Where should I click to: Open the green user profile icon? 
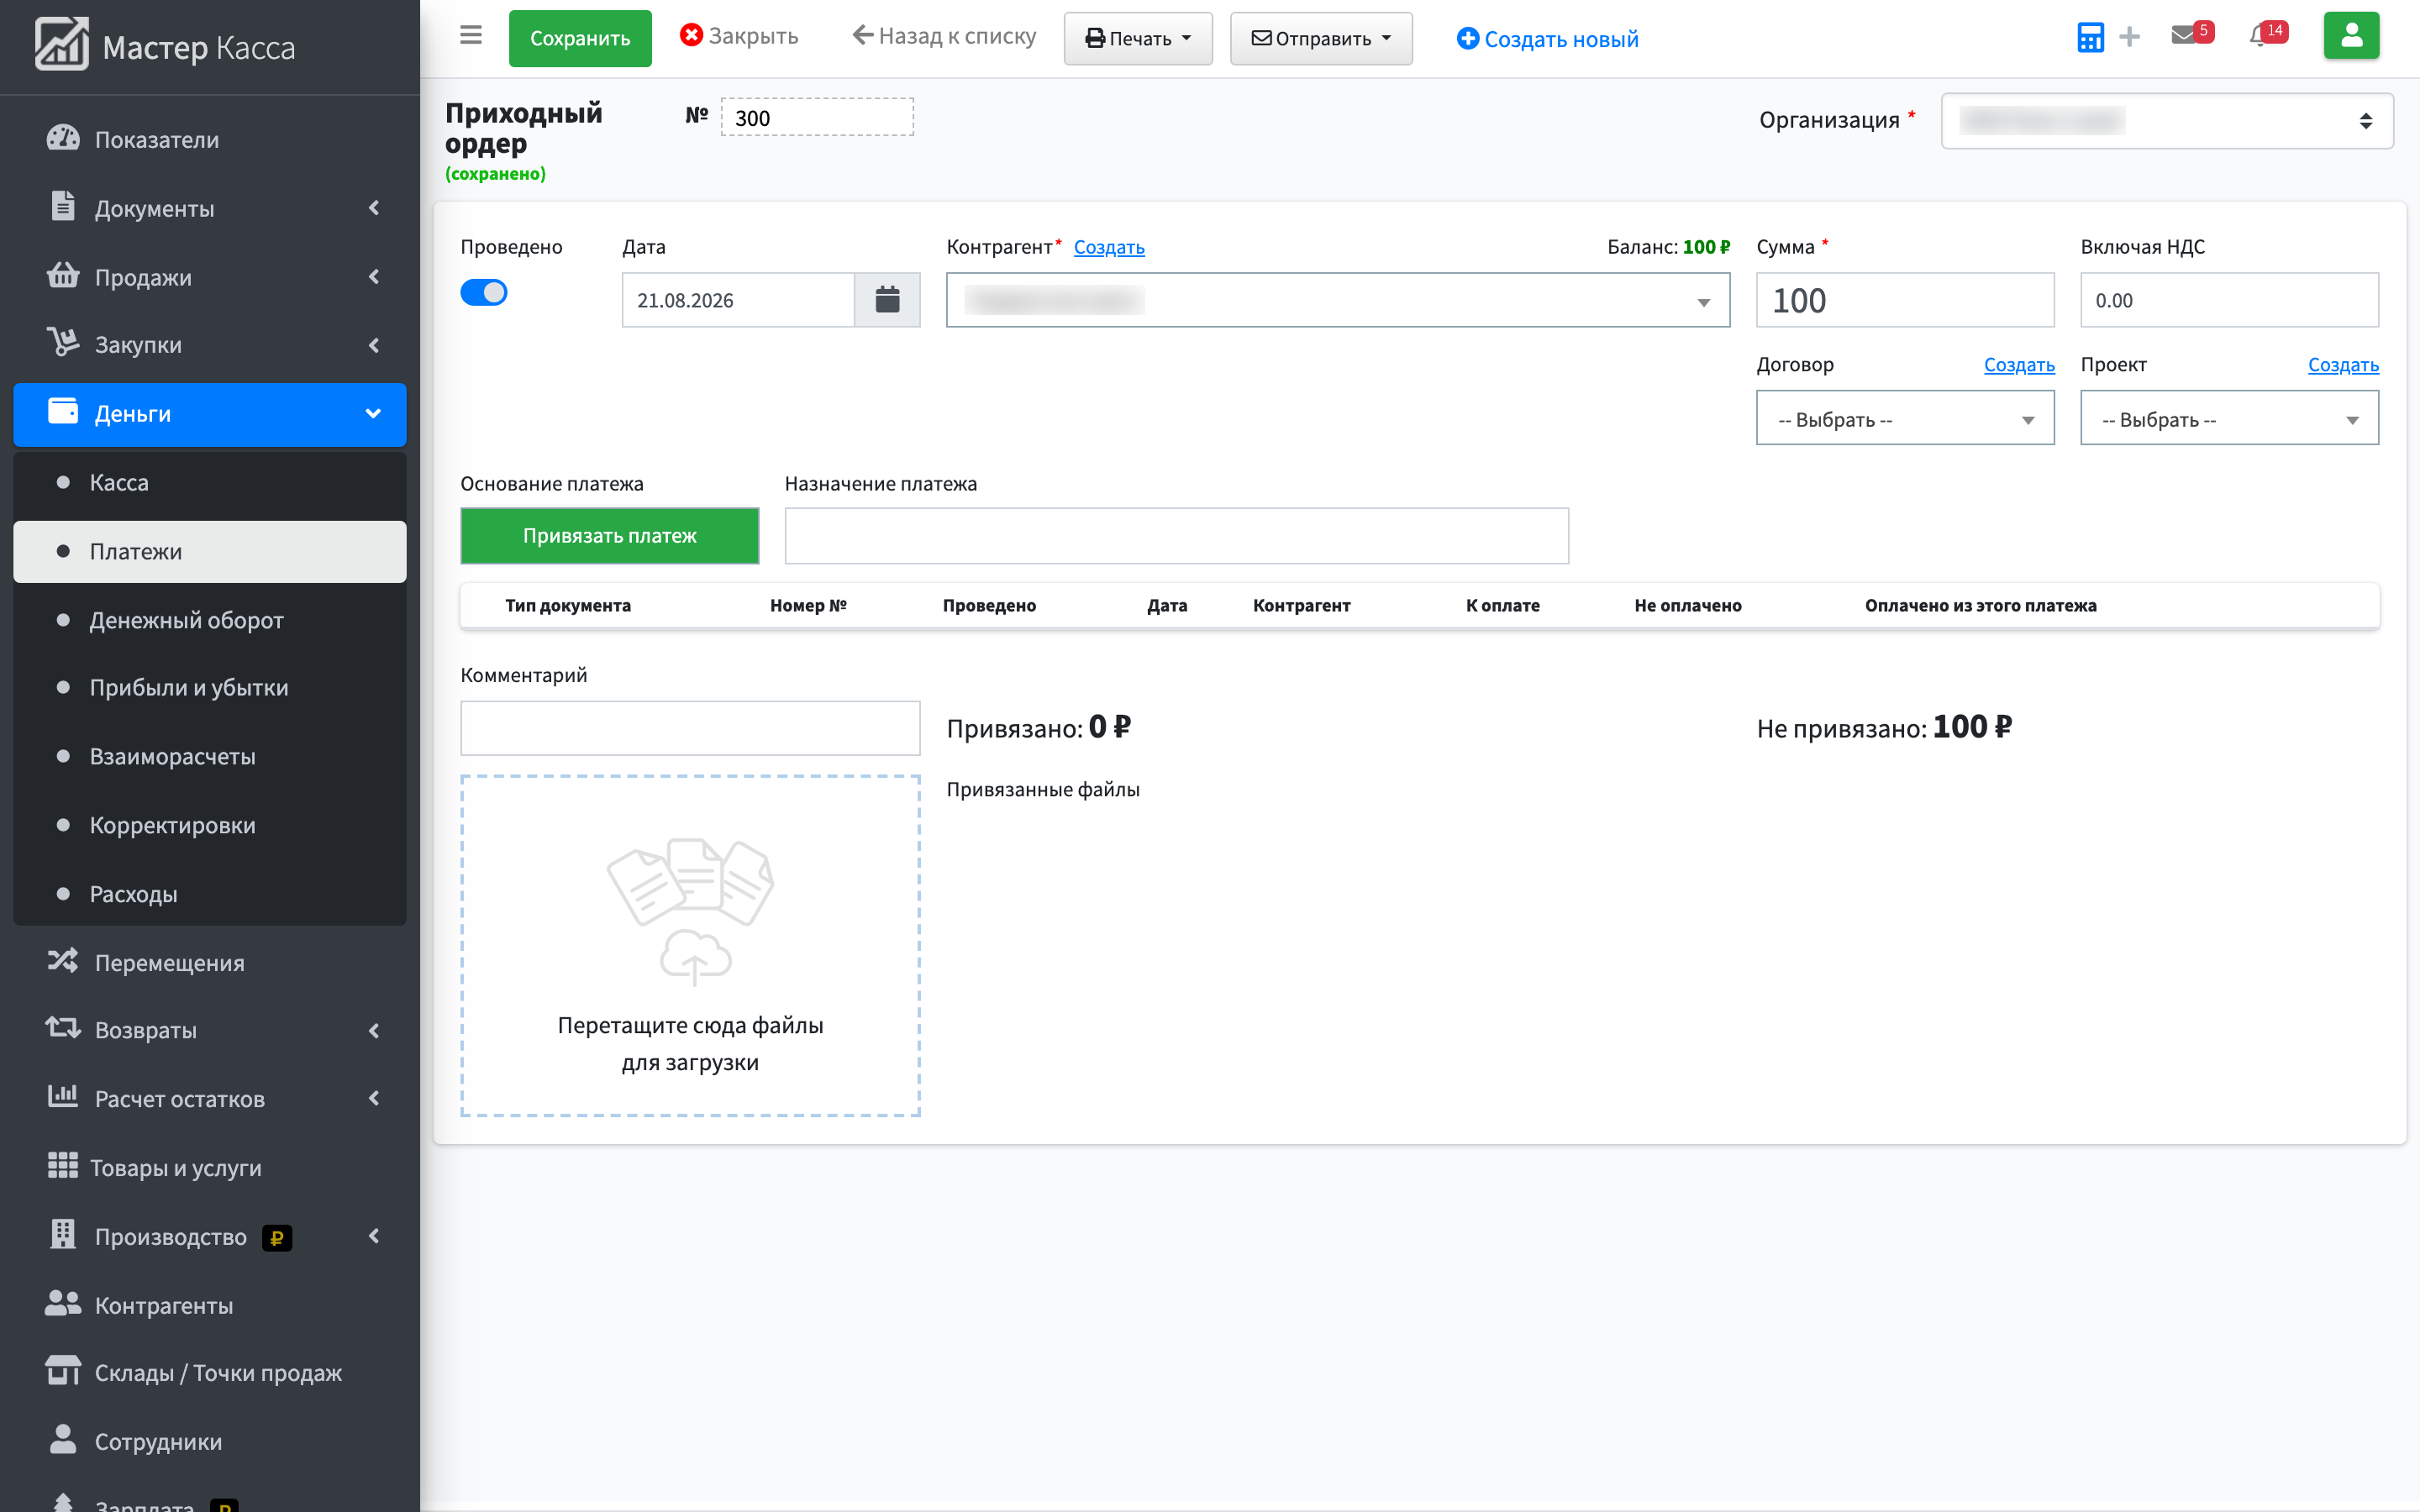2351,36
